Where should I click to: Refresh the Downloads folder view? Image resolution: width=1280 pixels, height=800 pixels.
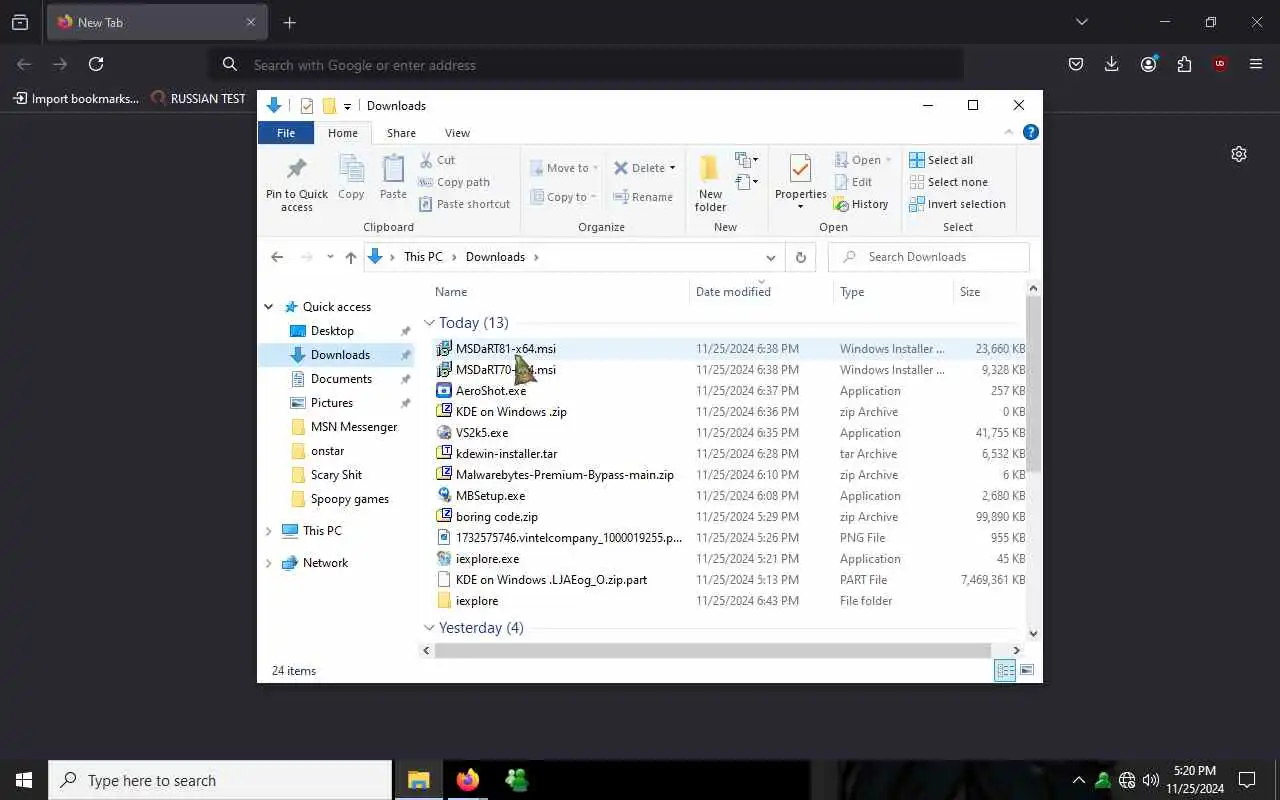[x=800, y=257]
